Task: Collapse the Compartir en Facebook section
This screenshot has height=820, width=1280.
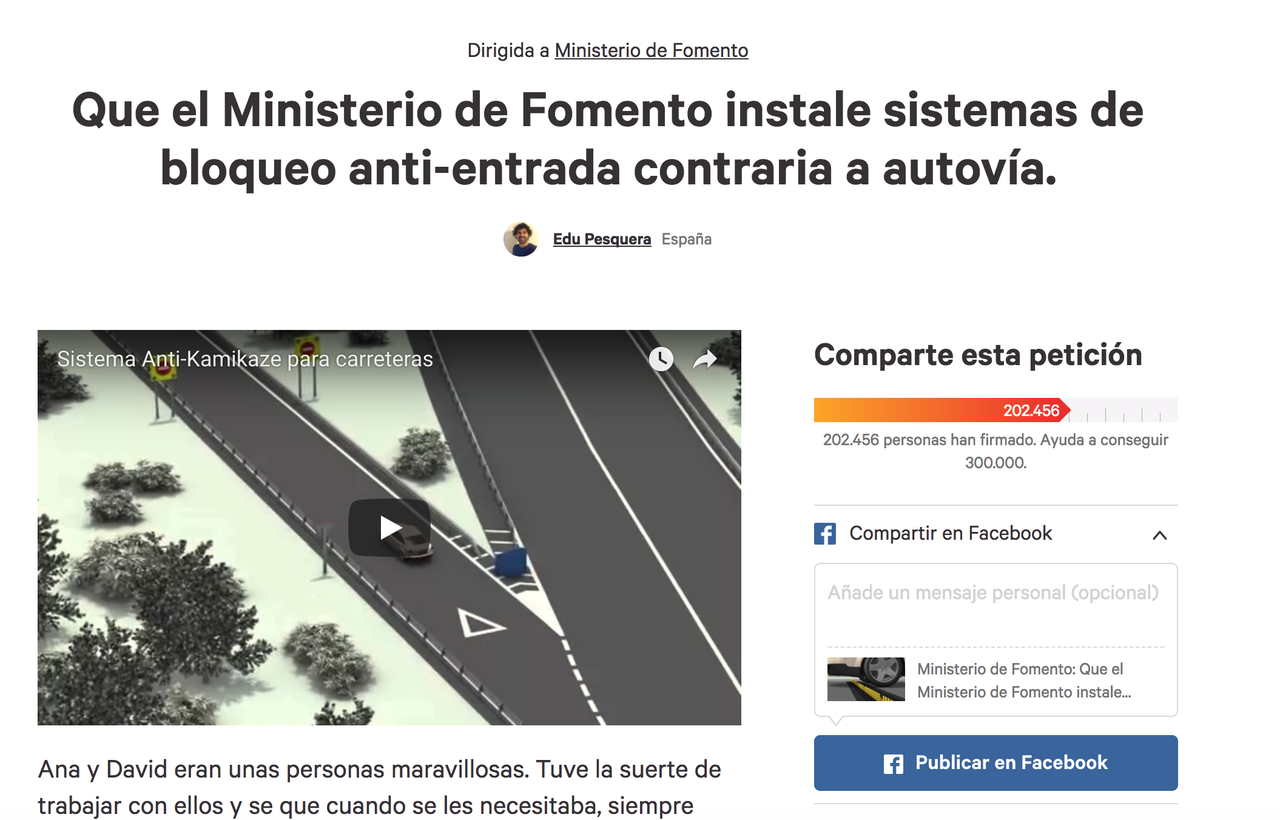Action: [1159, 535]
